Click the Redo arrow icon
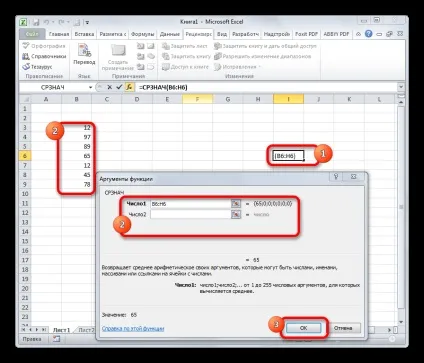Image resolution: width=424 pixels, height=363 pixels. (x=61, y=22)
